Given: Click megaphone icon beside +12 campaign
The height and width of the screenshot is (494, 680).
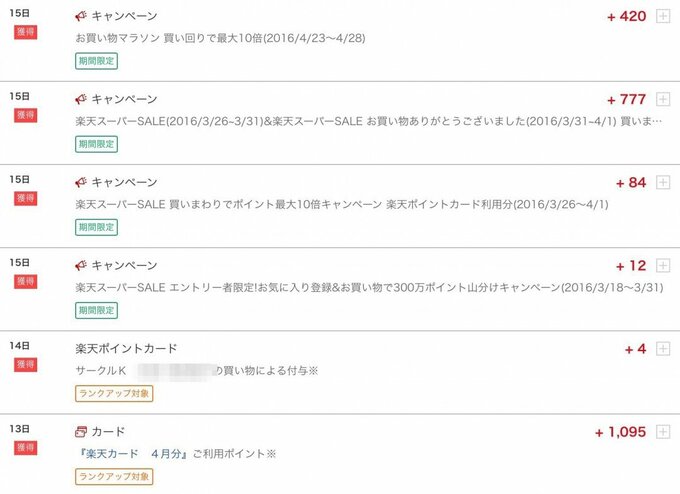Looking at the screenshot, I should (x=81, y=266).
